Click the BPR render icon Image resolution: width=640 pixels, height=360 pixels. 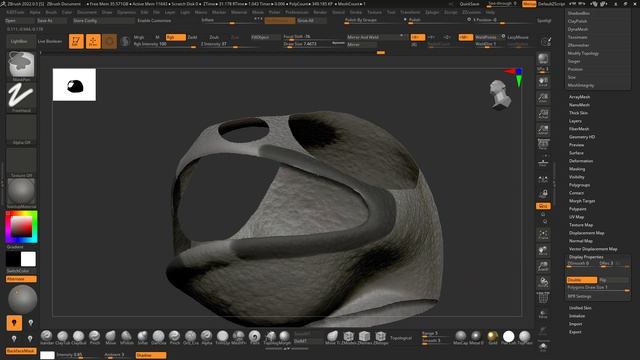[x=543, y=60]
